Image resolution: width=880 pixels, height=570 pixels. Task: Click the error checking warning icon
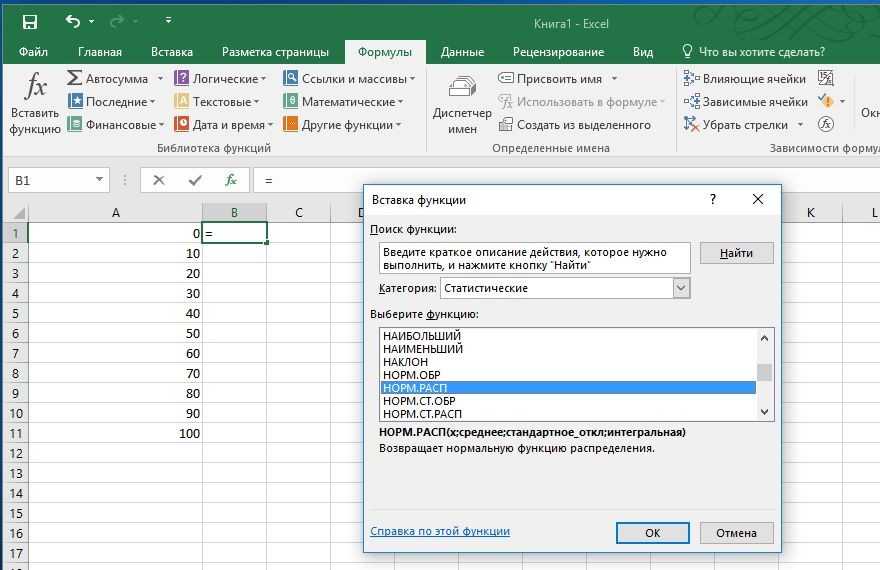tap(826, 102)
